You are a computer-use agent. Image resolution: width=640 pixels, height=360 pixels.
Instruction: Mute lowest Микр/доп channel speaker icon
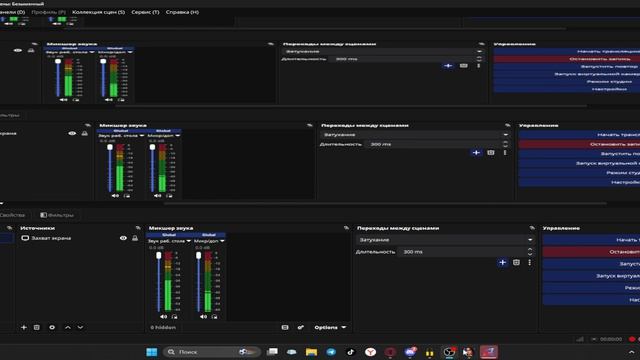tap(203, 317)
